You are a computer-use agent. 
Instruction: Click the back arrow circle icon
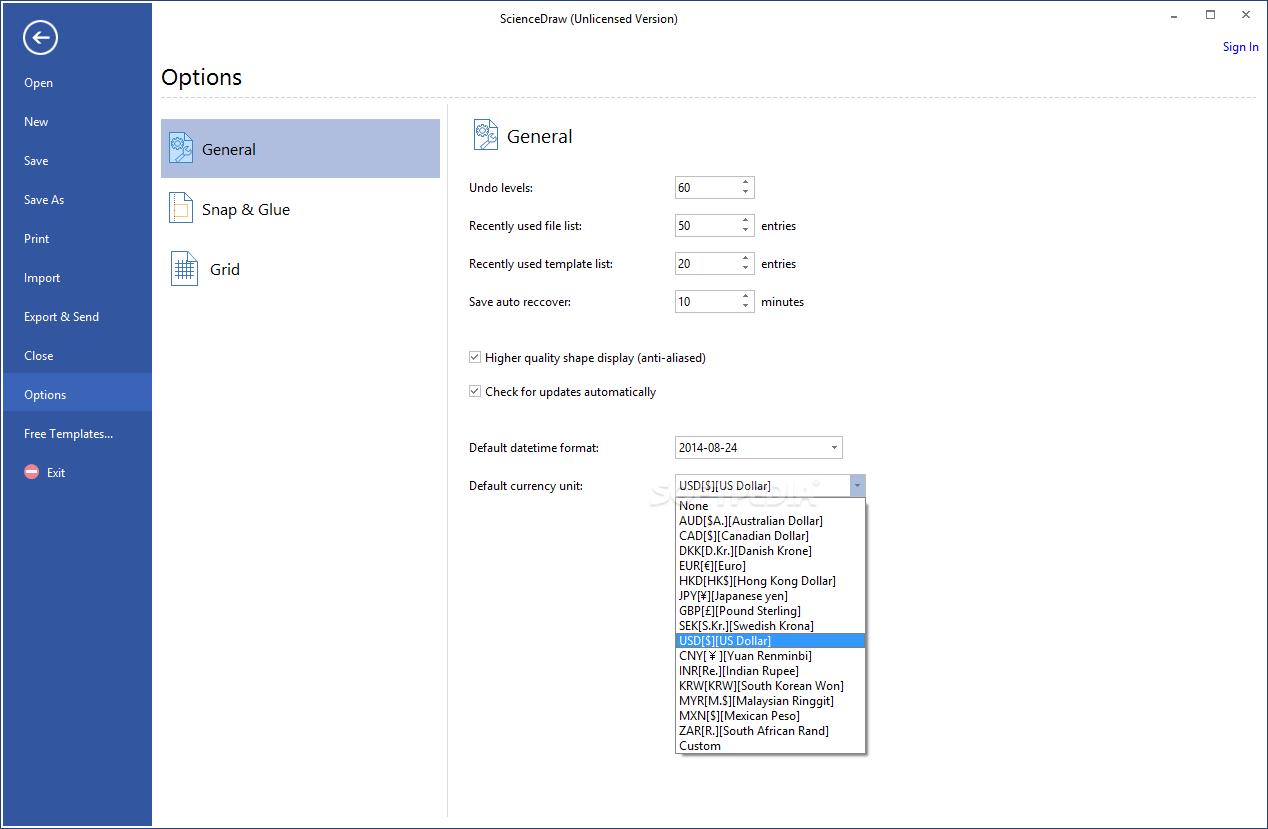click(40, 38)
